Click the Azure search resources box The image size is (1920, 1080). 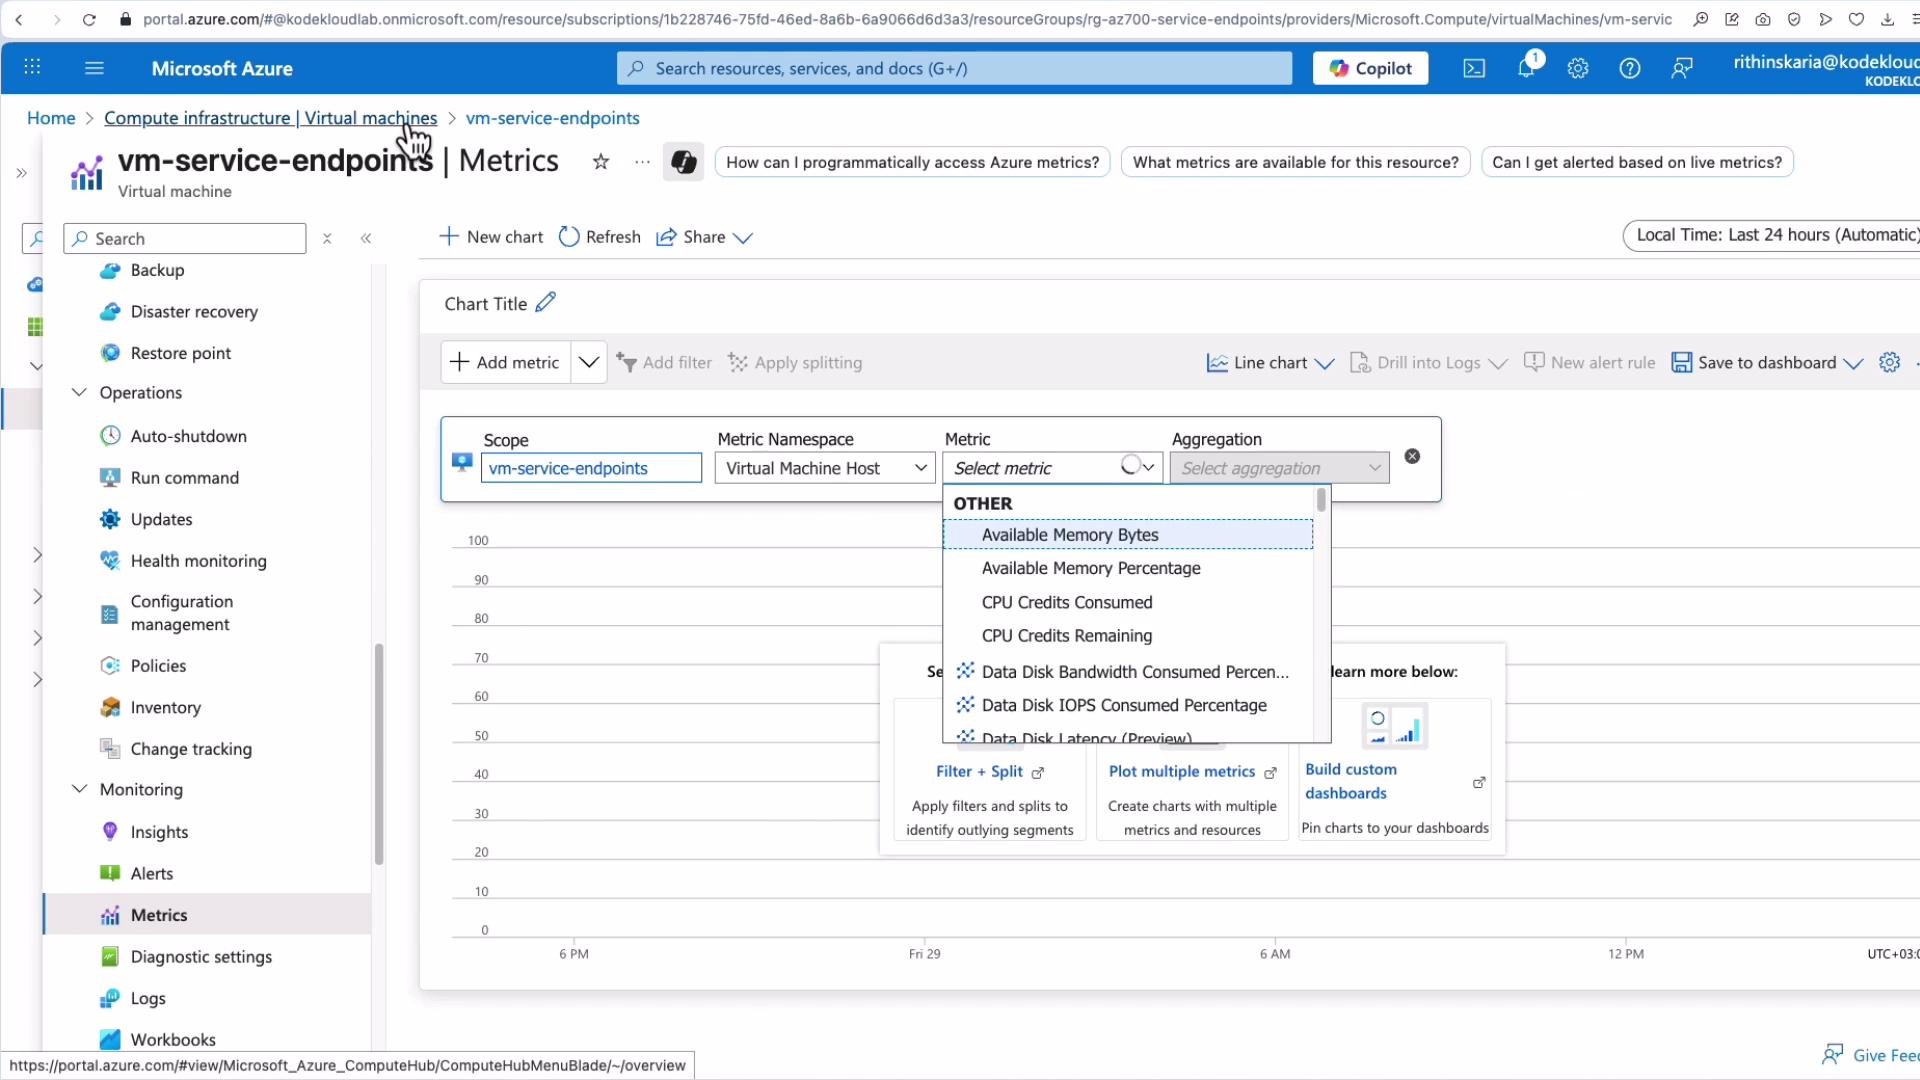[x=955, y=68]
